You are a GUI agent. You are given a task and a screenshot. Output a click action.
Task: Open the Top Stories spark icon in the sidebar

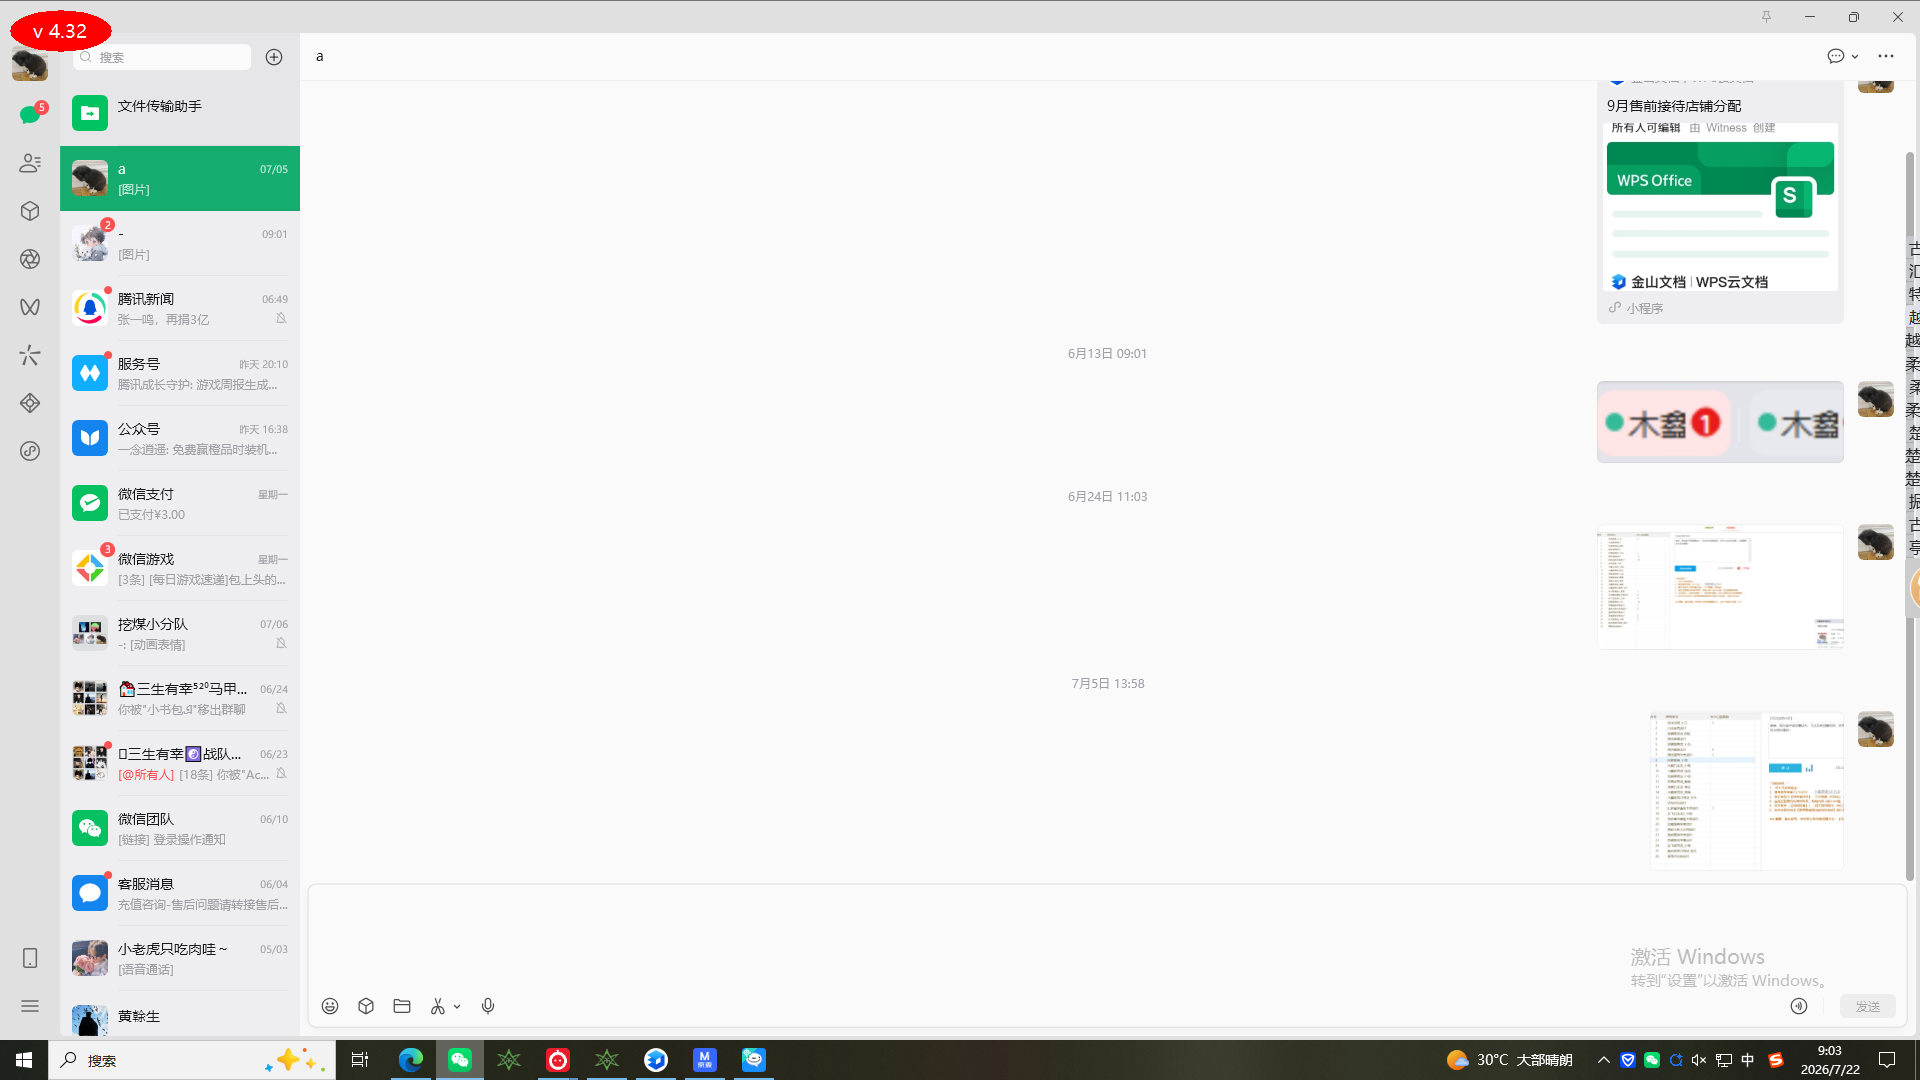[30, 355]
